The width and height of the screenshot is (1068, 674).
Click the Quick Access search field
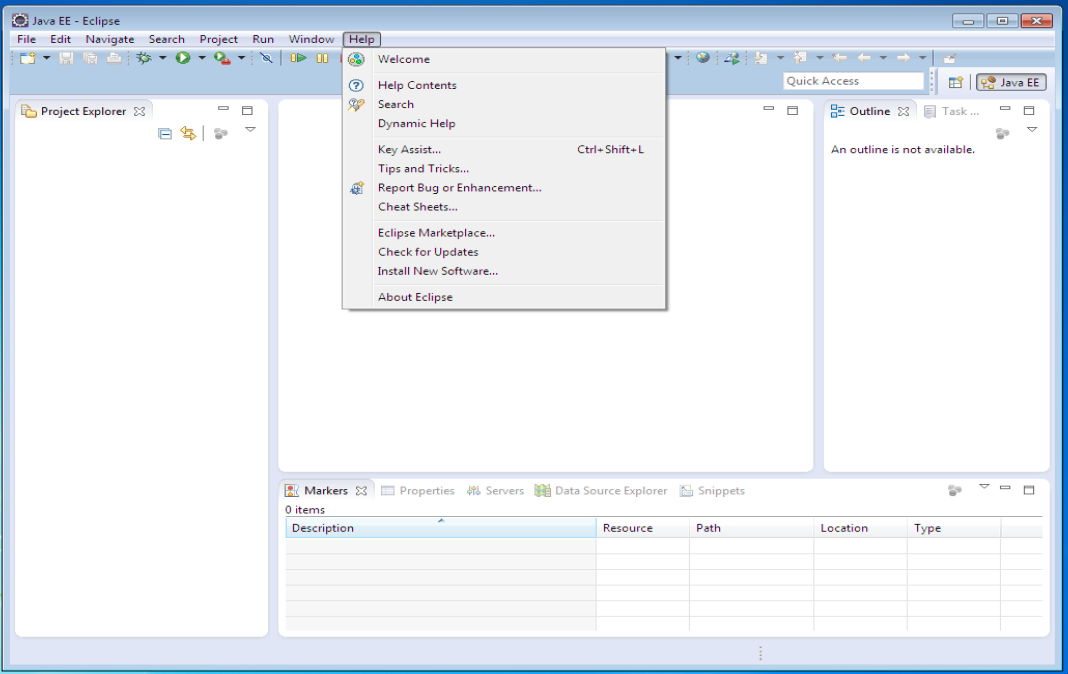pos(853,81)
